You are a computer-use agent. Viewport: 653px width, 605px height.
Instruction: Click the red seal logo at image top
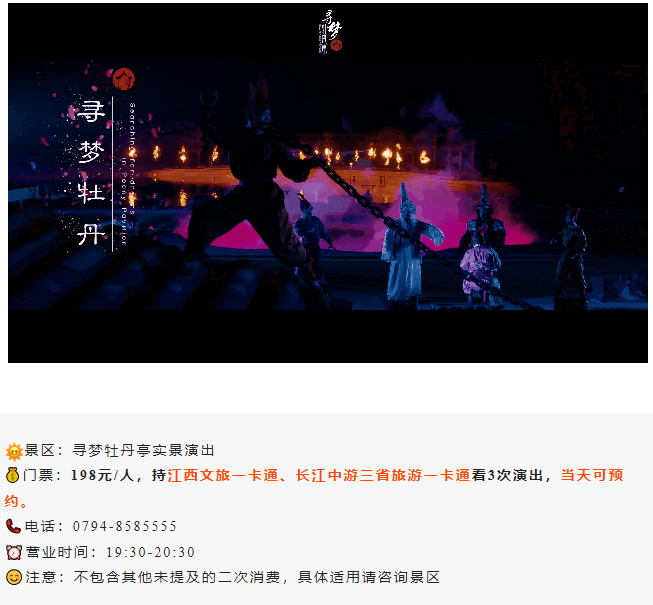[336, 45]
